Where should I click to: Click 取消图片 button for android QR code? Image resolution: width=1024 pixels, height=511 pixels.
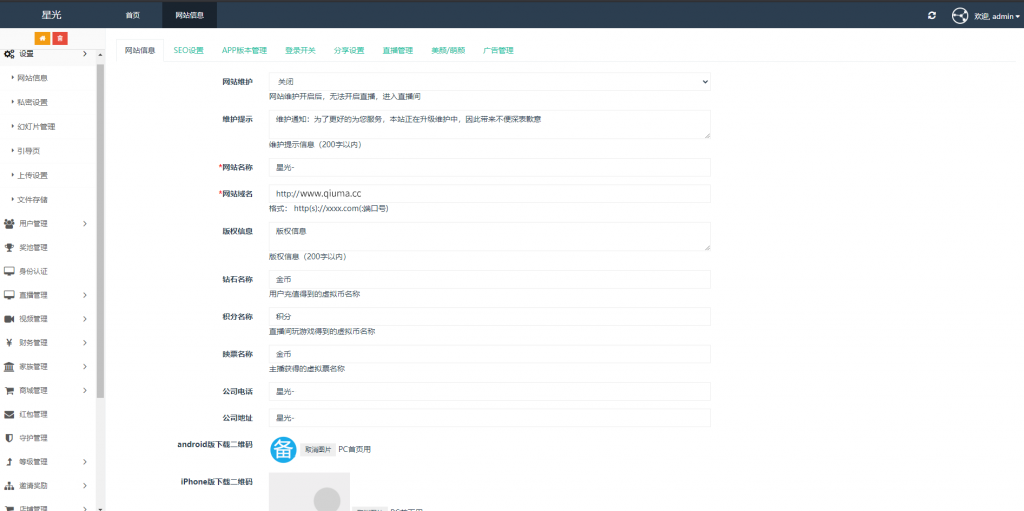[x=318, y=450]
